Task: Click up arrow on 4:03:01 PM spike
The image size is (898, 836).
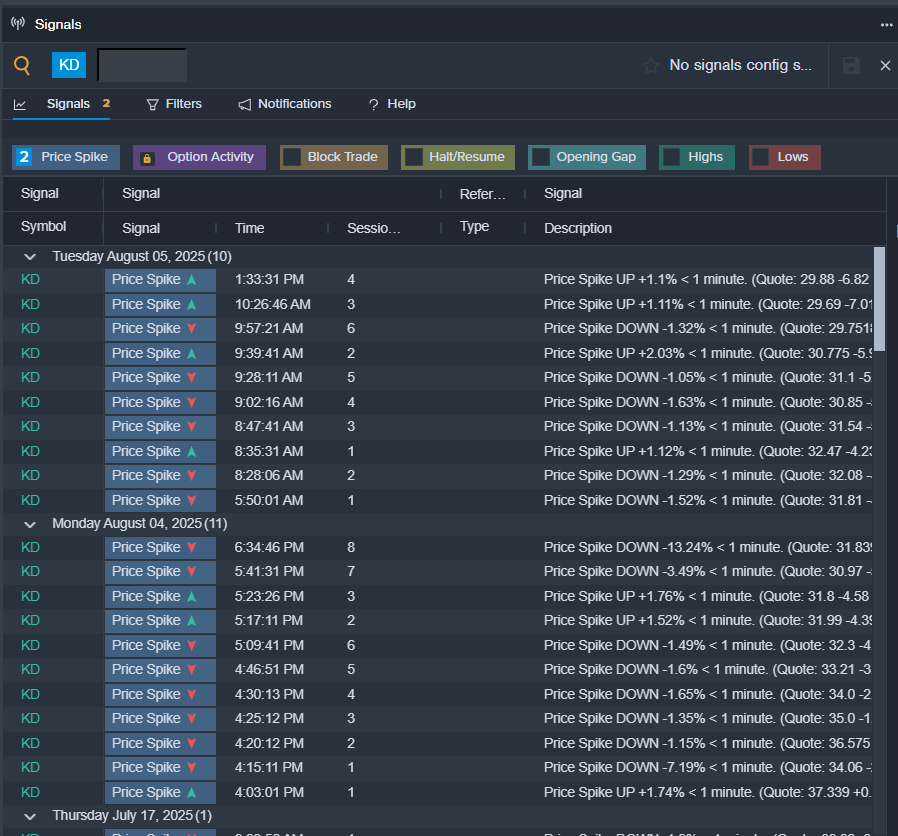Action: pos(192,792)
